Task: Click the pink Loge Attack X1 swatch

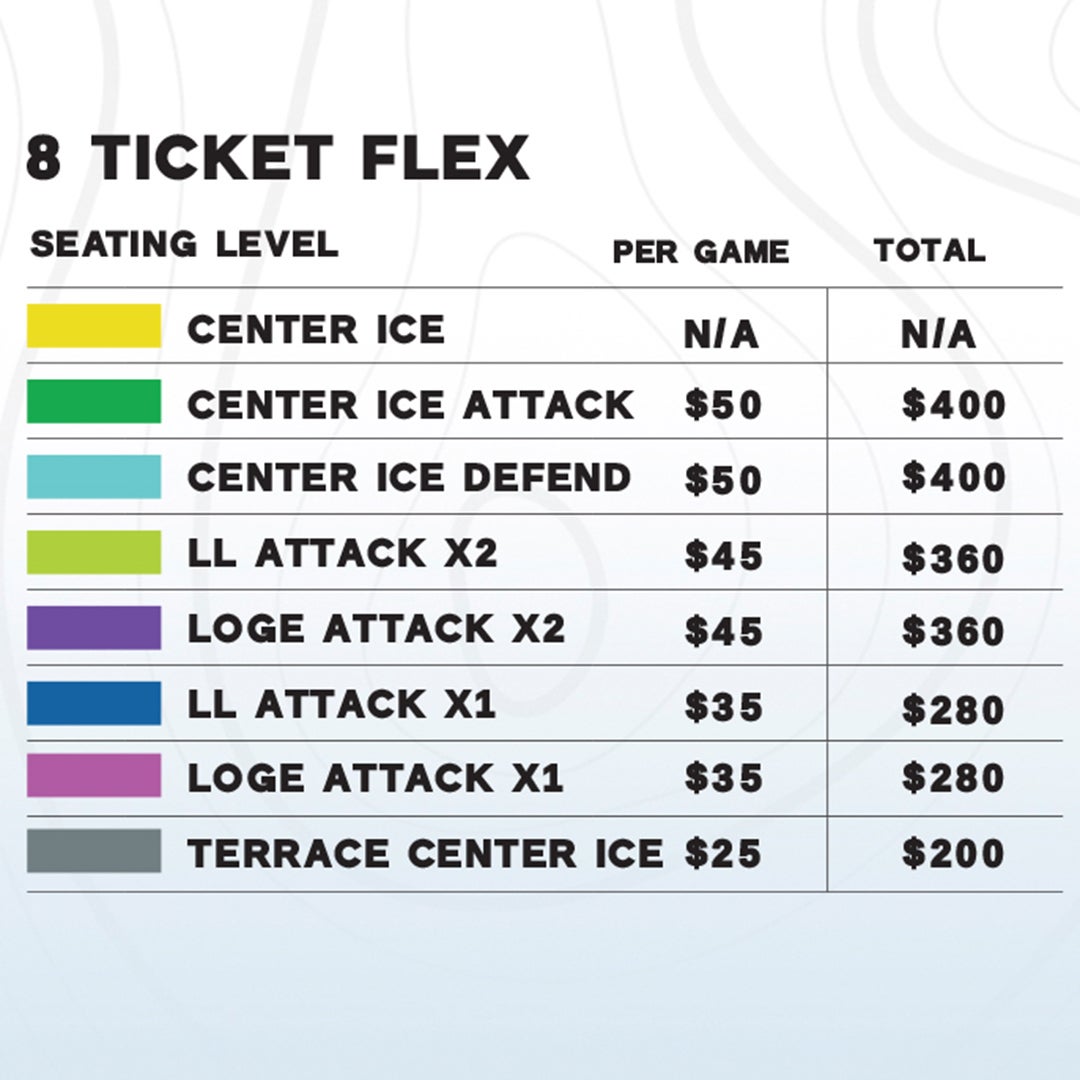Action: [94, 776]
